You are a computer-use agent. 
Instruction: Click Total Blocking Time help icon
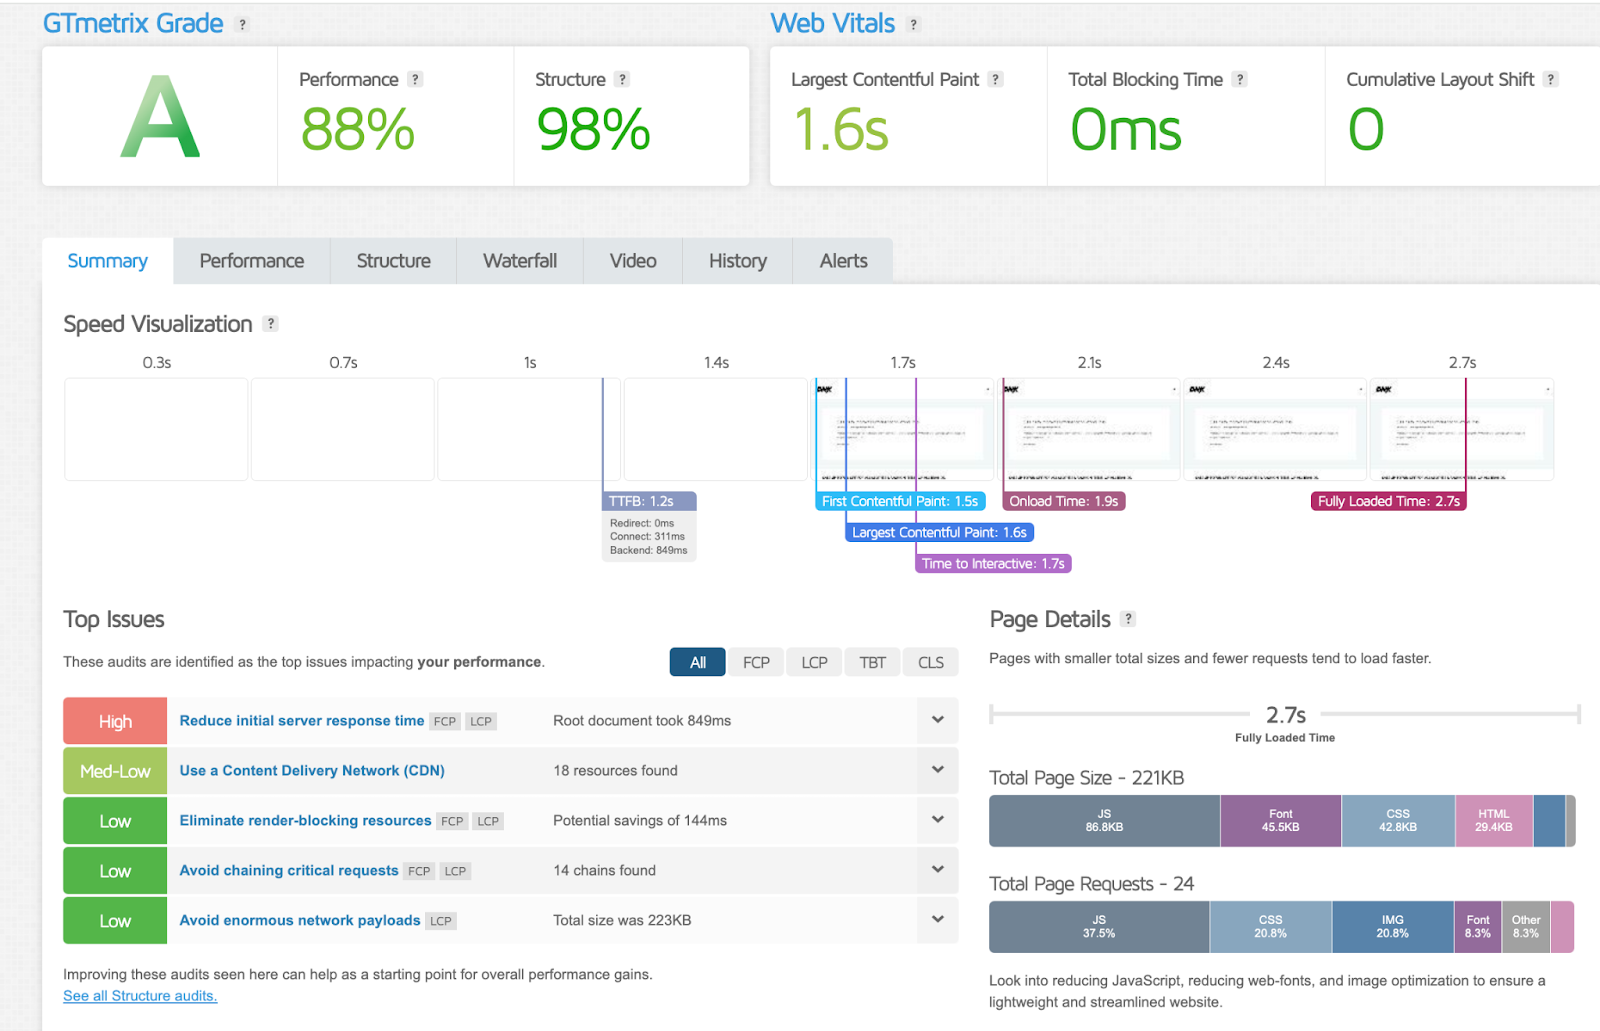[x=1239, y=79]
